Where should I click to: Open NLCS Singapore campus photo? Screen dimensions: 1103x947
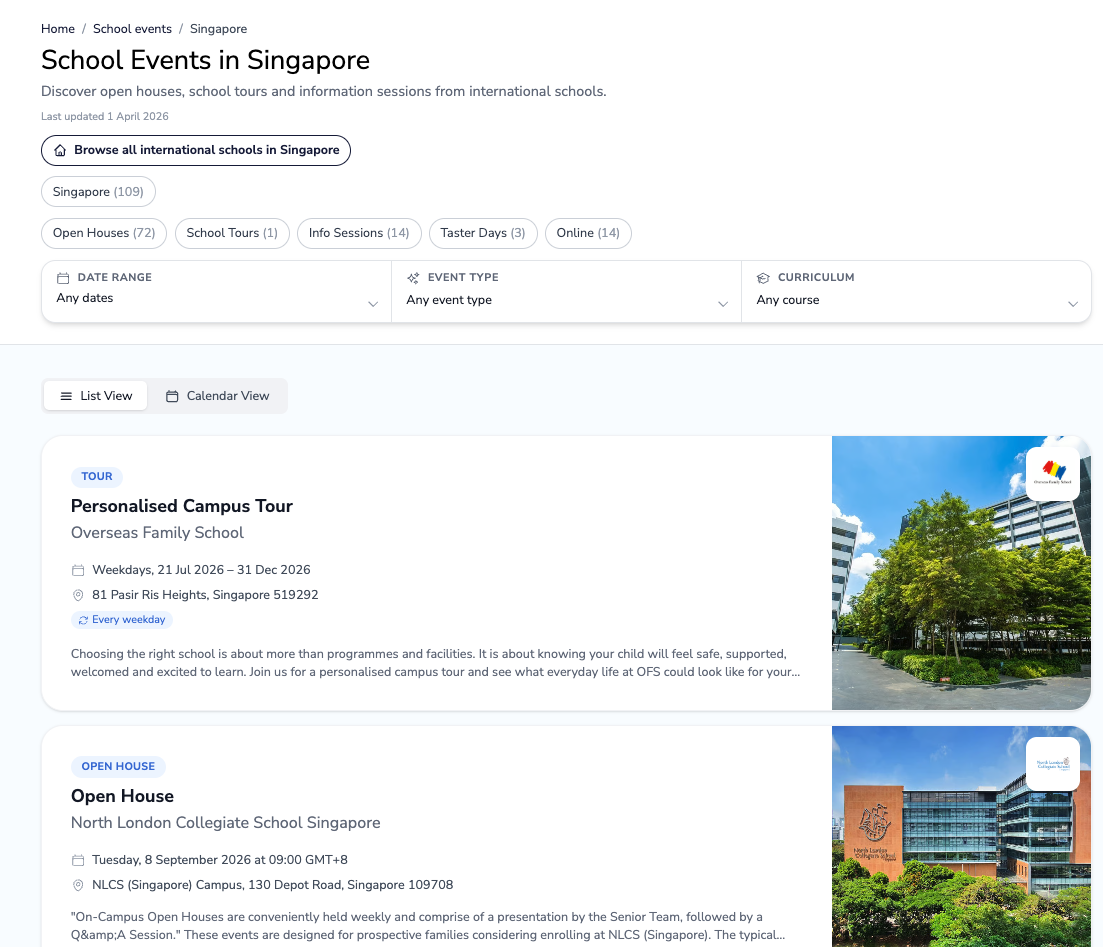coord(961,837)
